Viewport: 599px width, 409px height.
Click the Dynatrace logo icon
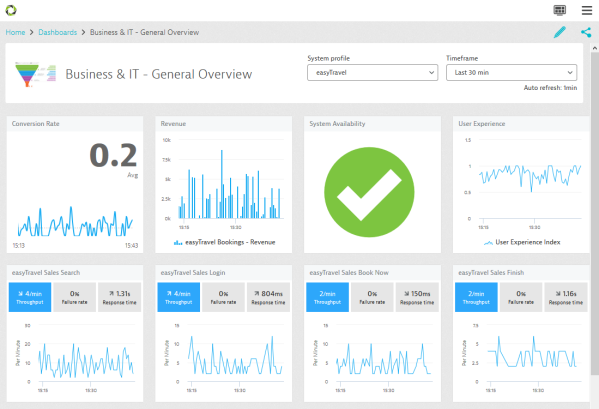(11, 10)
